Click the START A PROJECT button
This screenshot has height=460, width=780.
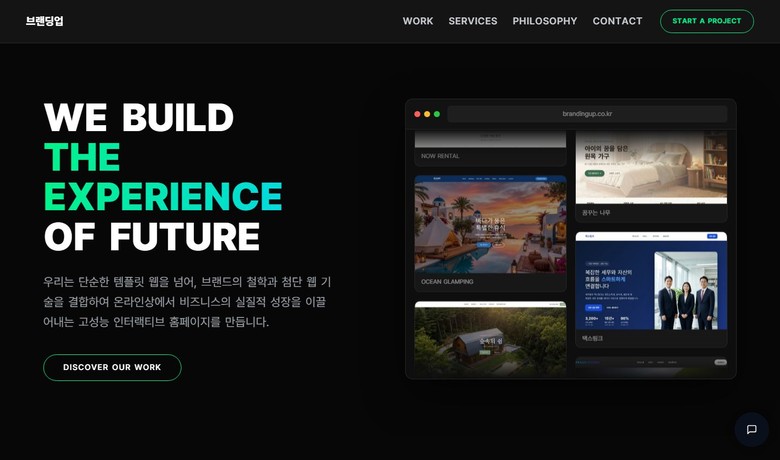(707, 21)
